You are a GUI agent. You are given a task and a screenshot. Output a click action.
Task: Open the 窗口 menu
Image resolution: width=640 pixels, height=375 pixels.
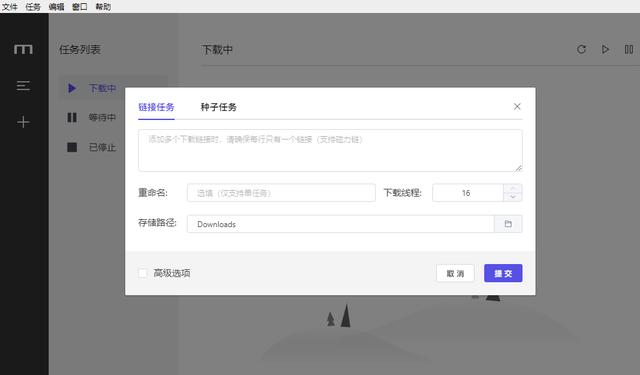pyautogui.click(x=80, y=7)
